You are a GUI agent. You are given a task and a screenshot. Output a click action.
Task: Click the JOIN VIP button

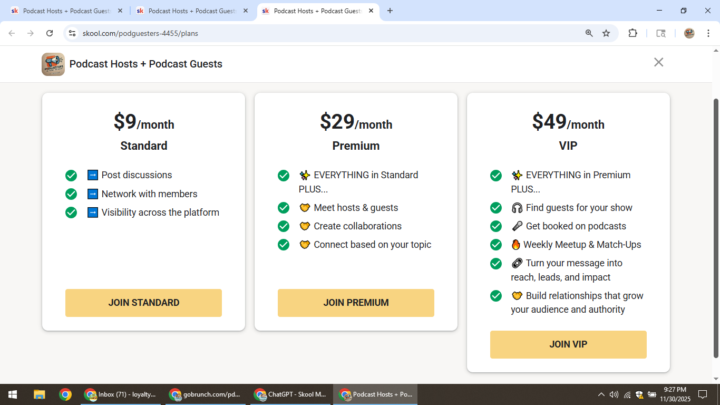[x=568, y=344]
